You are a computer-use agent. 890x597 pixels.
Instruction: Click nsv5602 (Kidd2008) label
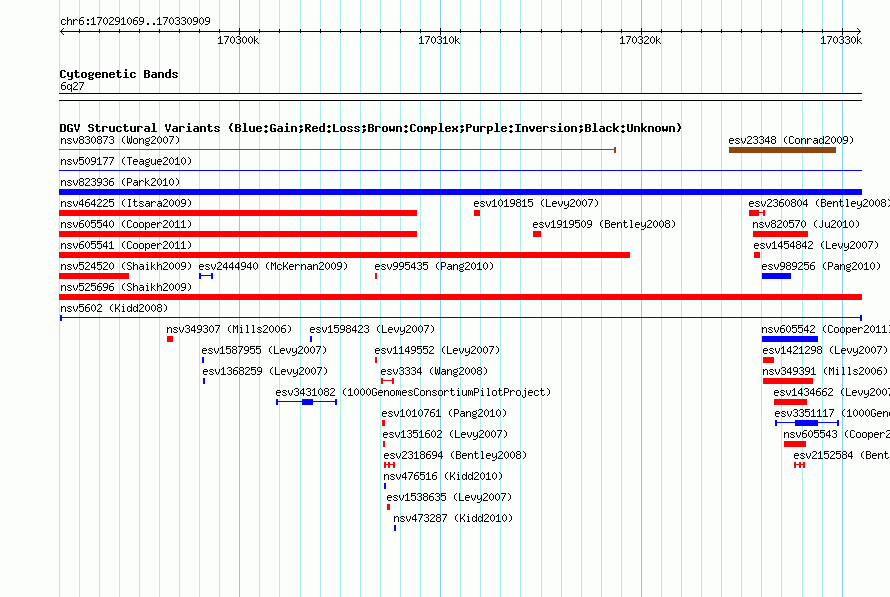point(114,308)
